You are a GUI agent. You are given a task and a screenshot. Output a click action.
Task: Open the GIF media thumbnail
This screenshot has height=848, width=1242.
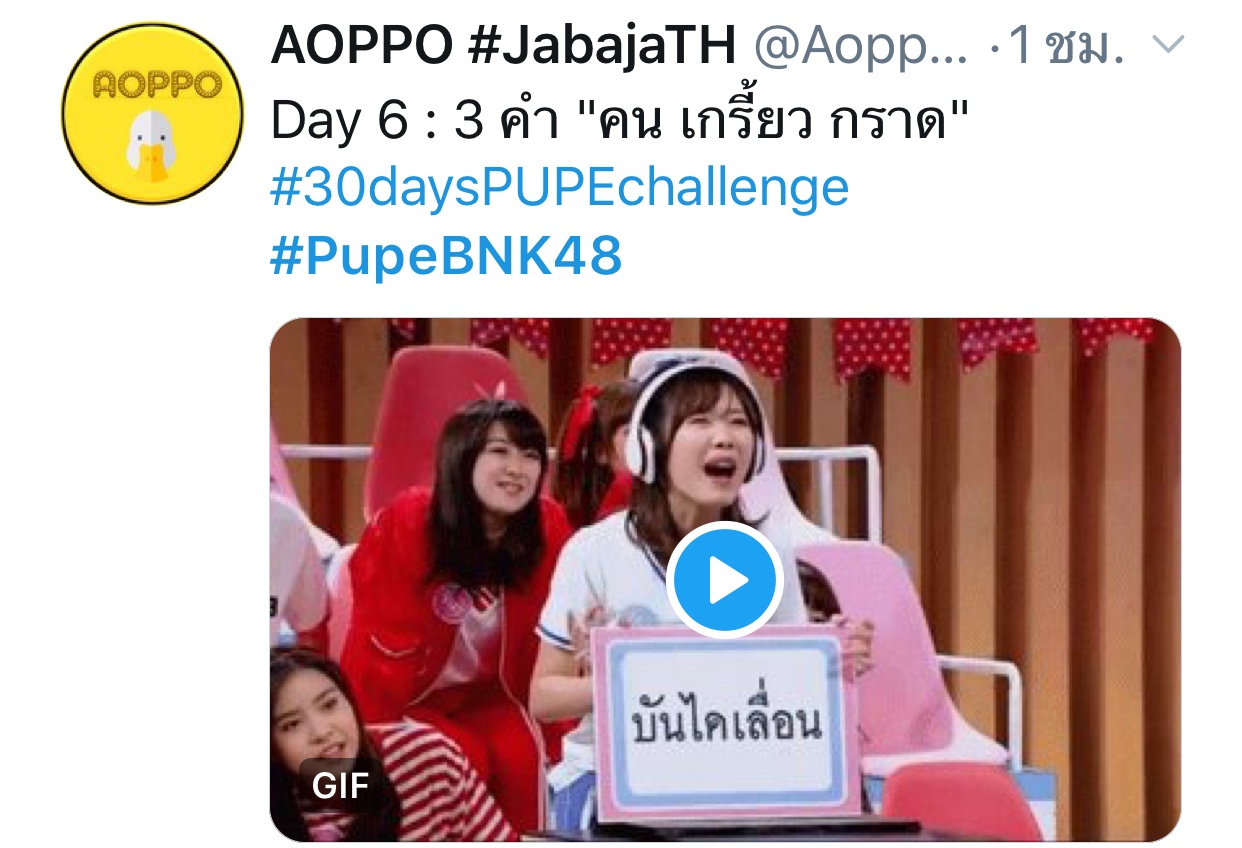pyautogui.click(x=725, y=580)
